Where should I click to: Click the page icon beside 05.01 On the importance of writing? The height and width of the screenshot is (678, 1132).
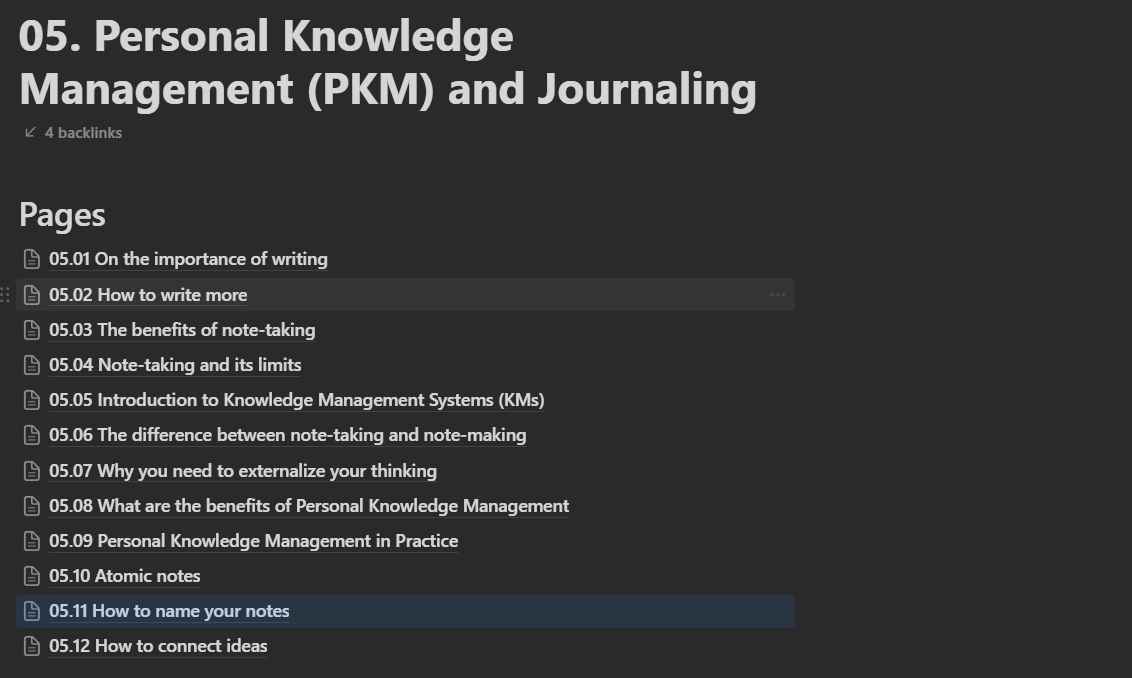33,259
